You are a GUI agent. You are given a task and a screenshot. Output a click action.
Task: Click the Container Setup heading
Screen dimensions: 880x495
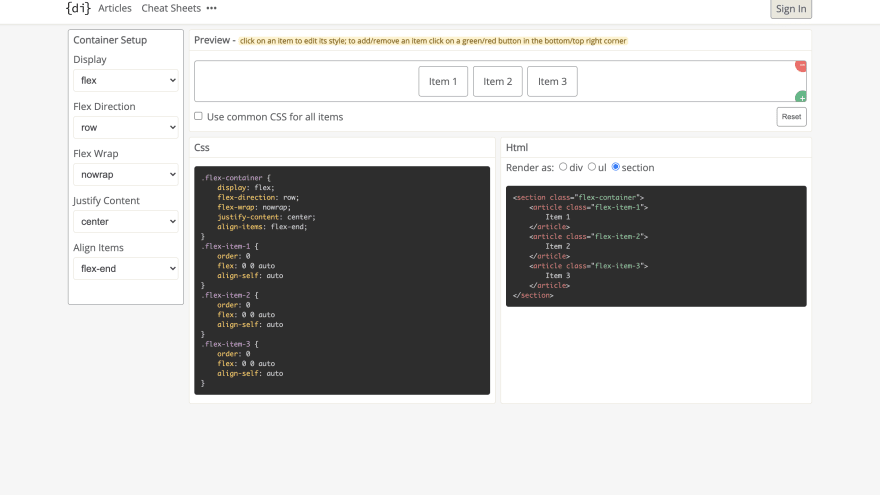click(x=110, y=40)
